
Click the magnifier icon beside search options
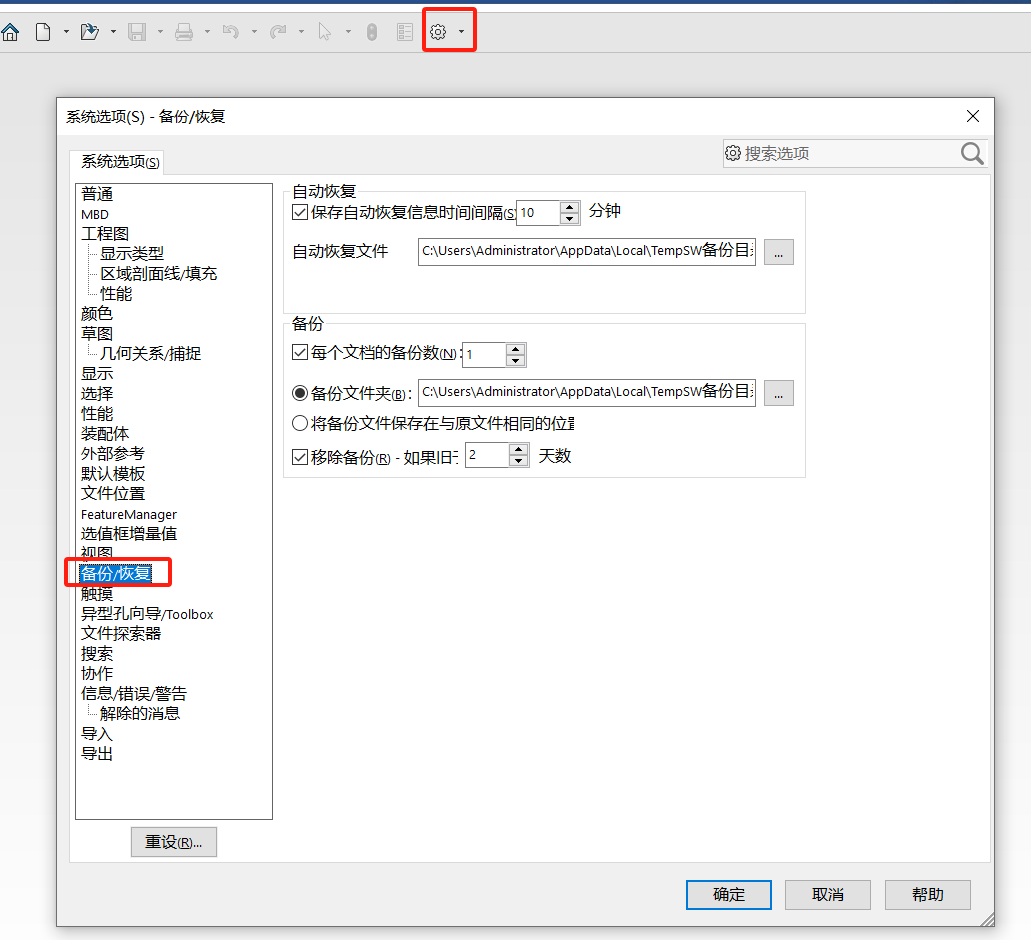pos(972,153)
